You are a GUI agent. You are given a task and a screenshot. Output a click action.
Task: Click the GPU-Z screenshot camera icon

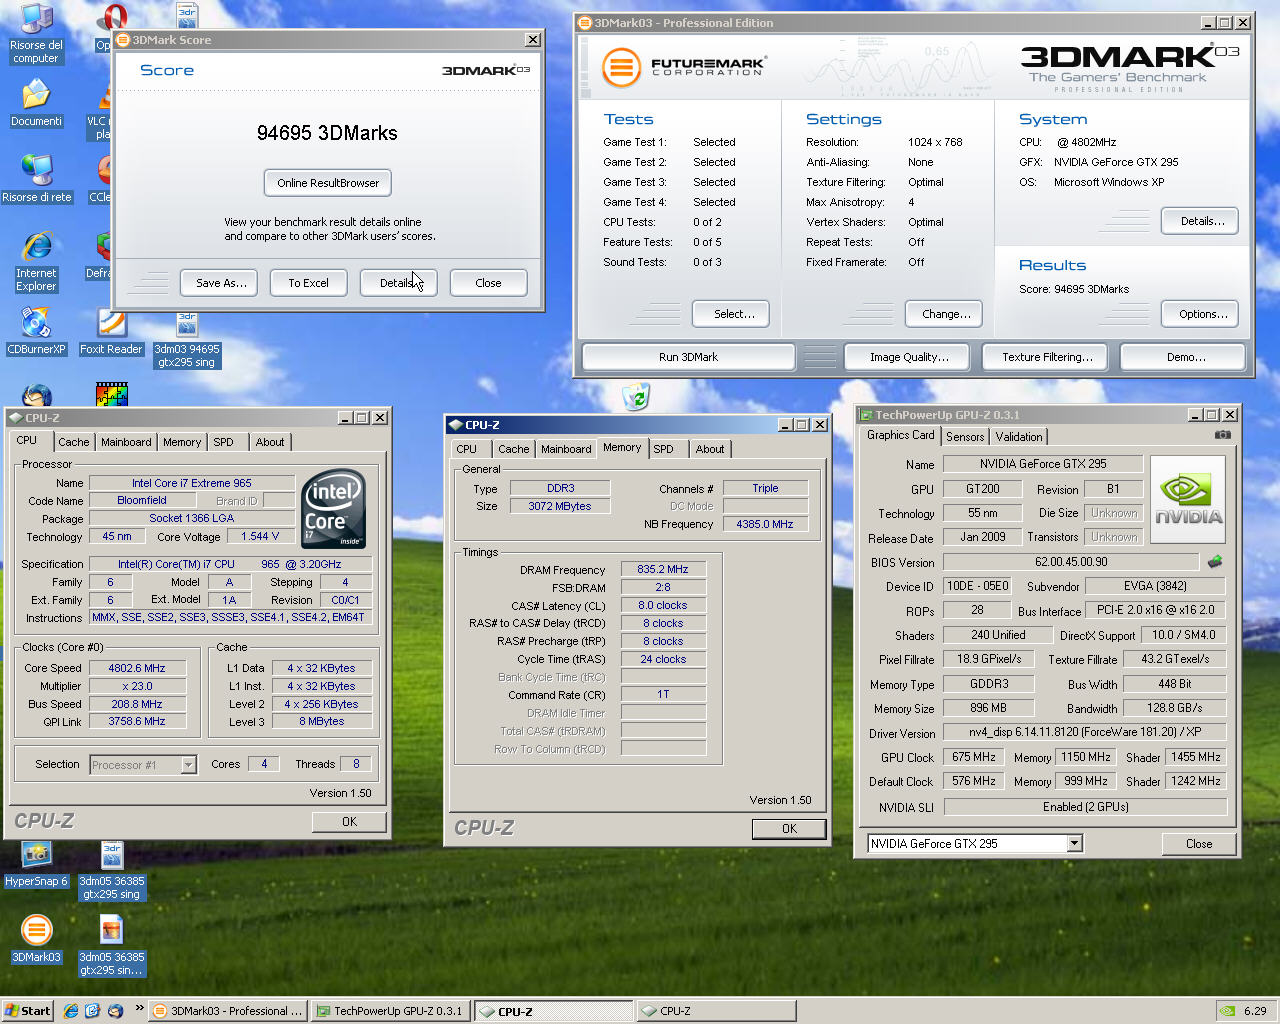coord(1222,435)
